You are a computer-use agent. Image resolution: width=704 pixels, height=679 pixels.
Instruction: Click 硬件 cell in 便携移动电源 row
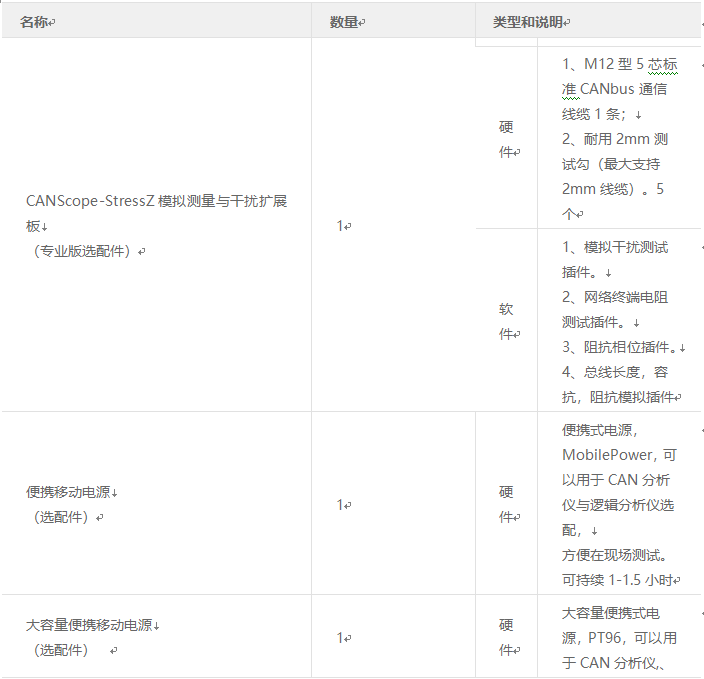click(x=506, y=504)
